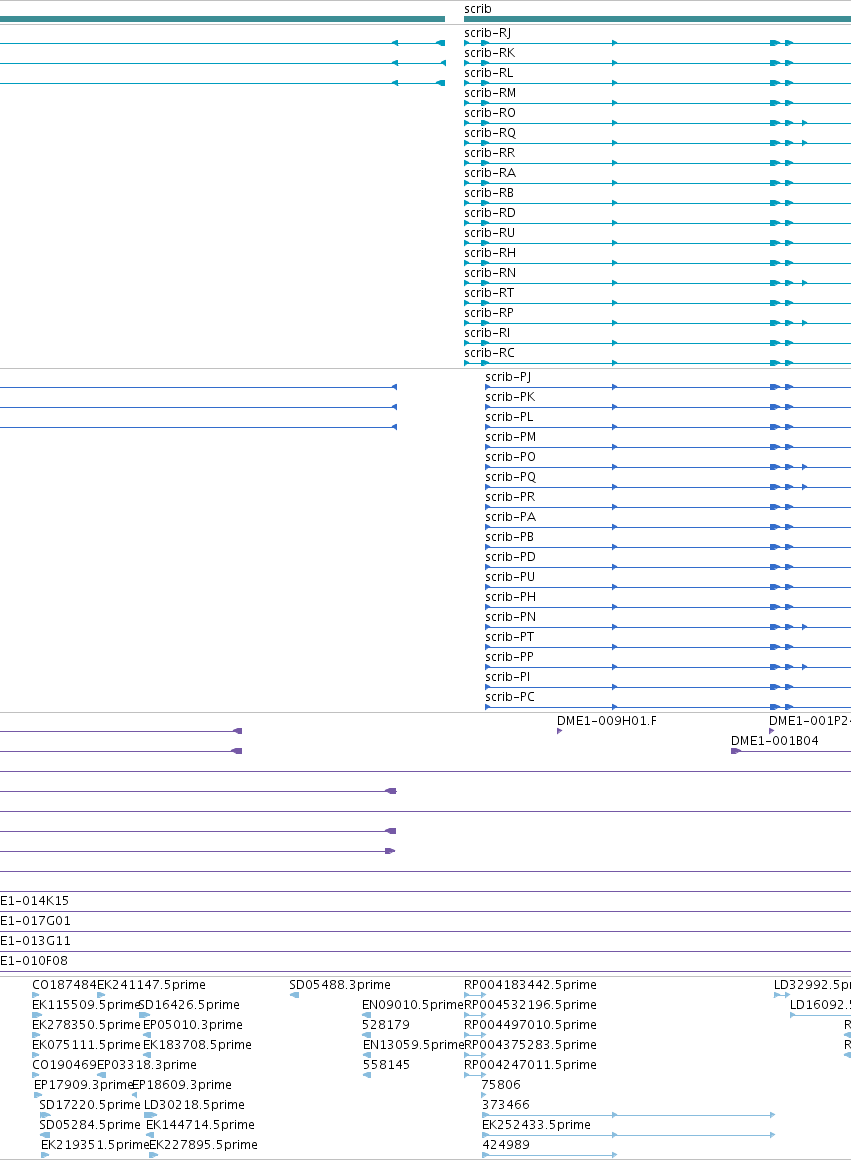
Task: Select protein scrib-PP
Action: (x=509, y=656)
